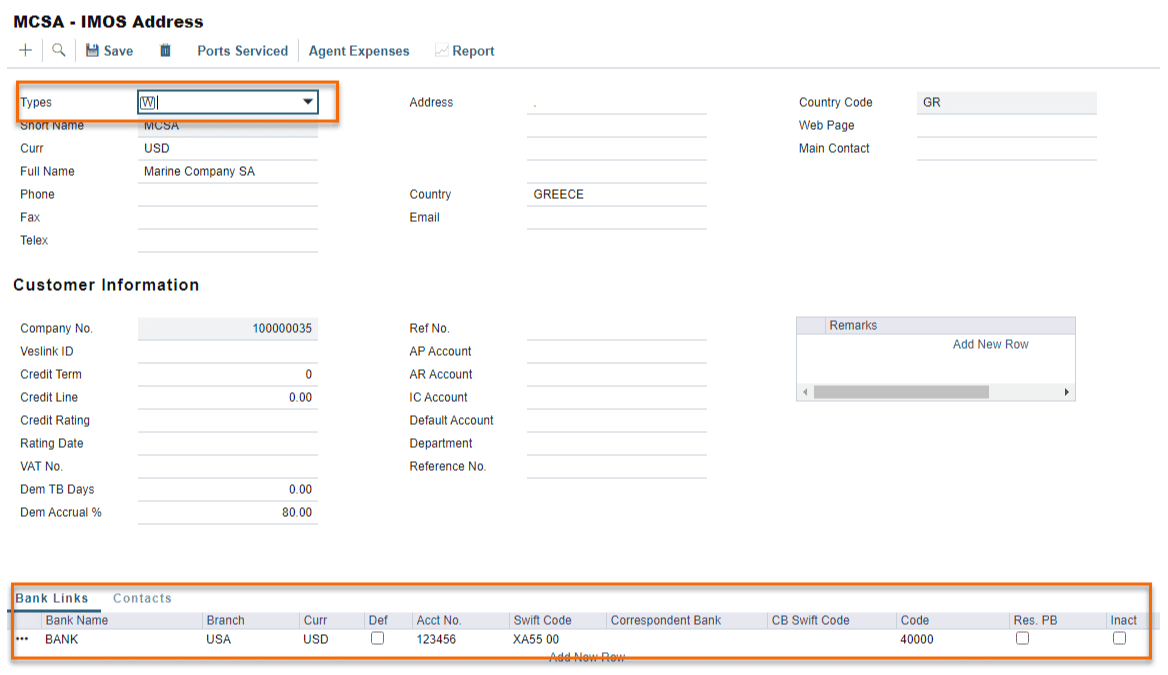Select the Bank Links tab
The height and width of the screenshot is (675, 1168).
(x=52, y=598)
